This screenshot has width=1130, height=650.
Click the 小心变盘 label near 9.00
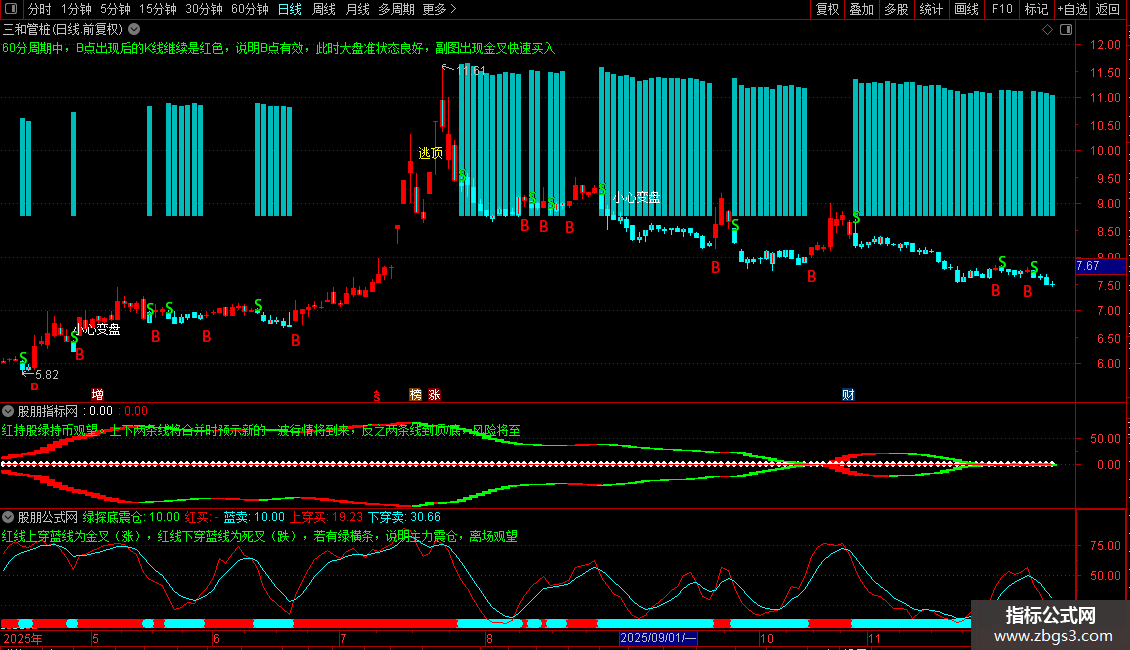point(636,197)
